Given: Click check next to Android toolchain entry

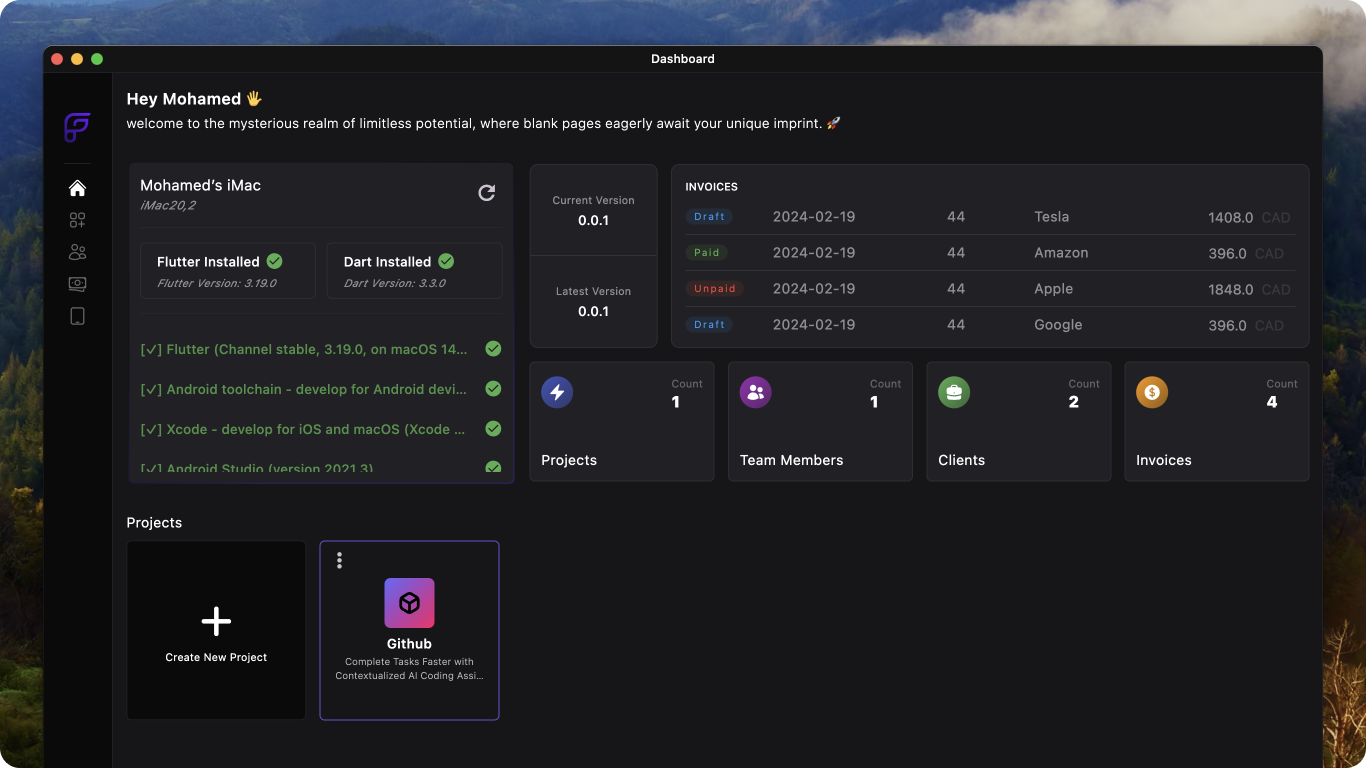Looking at the screenshot, I should click(x=493, y=389).
